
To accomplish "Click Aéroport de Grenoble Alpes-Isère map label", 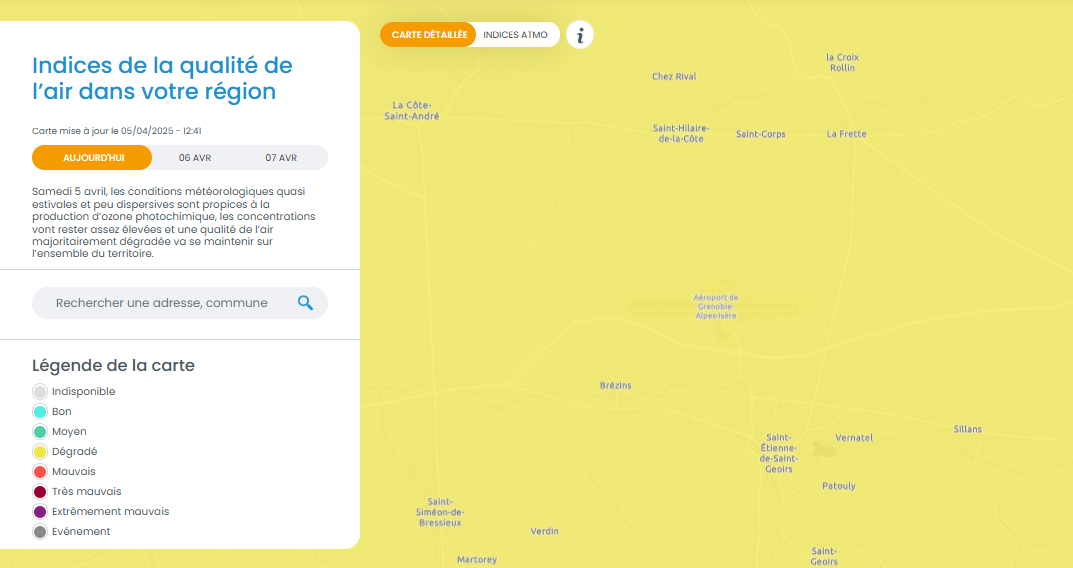I will tap(716, 306).
